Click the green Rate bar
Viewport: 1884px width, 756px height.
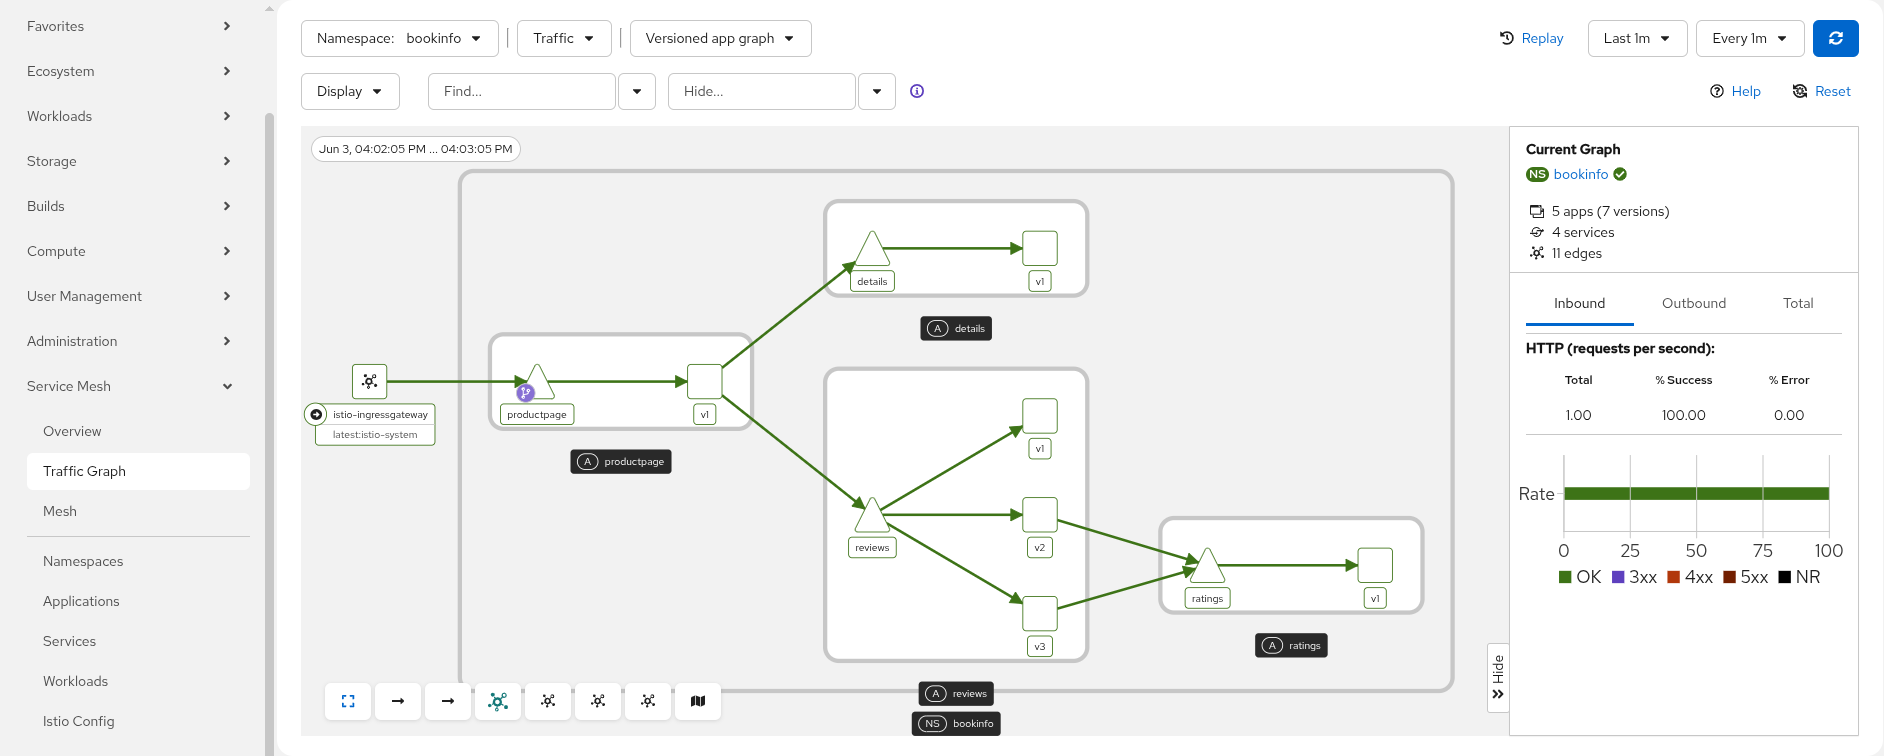pos(1696,493)
